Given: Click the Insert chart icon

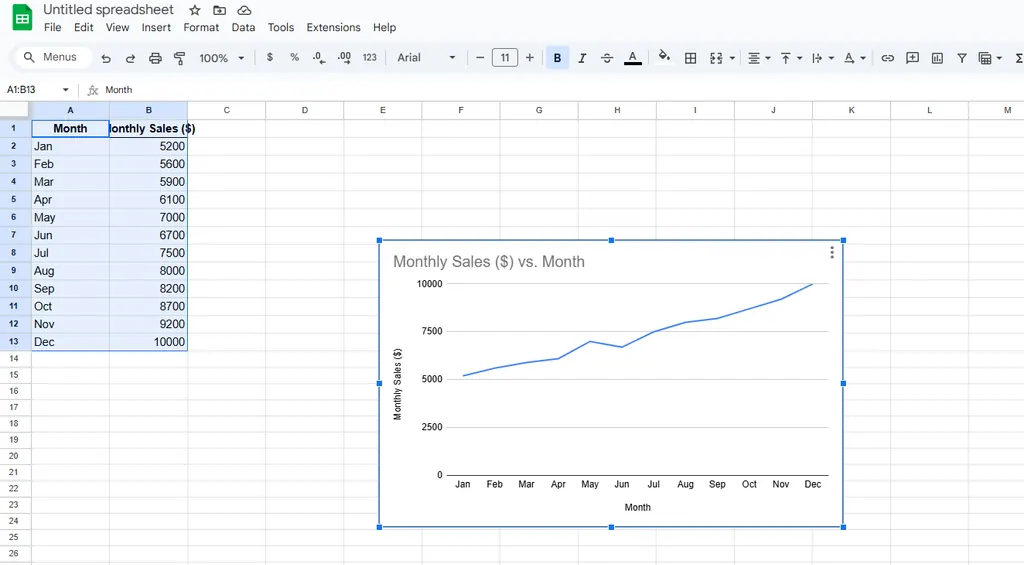Looking at the screenshot, I should pos(937,58).
